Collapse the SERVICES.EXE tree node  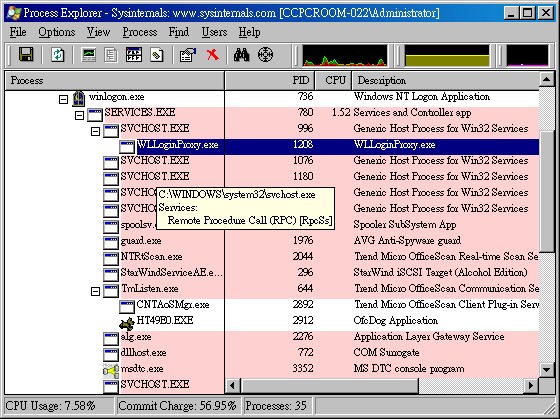(79, 115)
